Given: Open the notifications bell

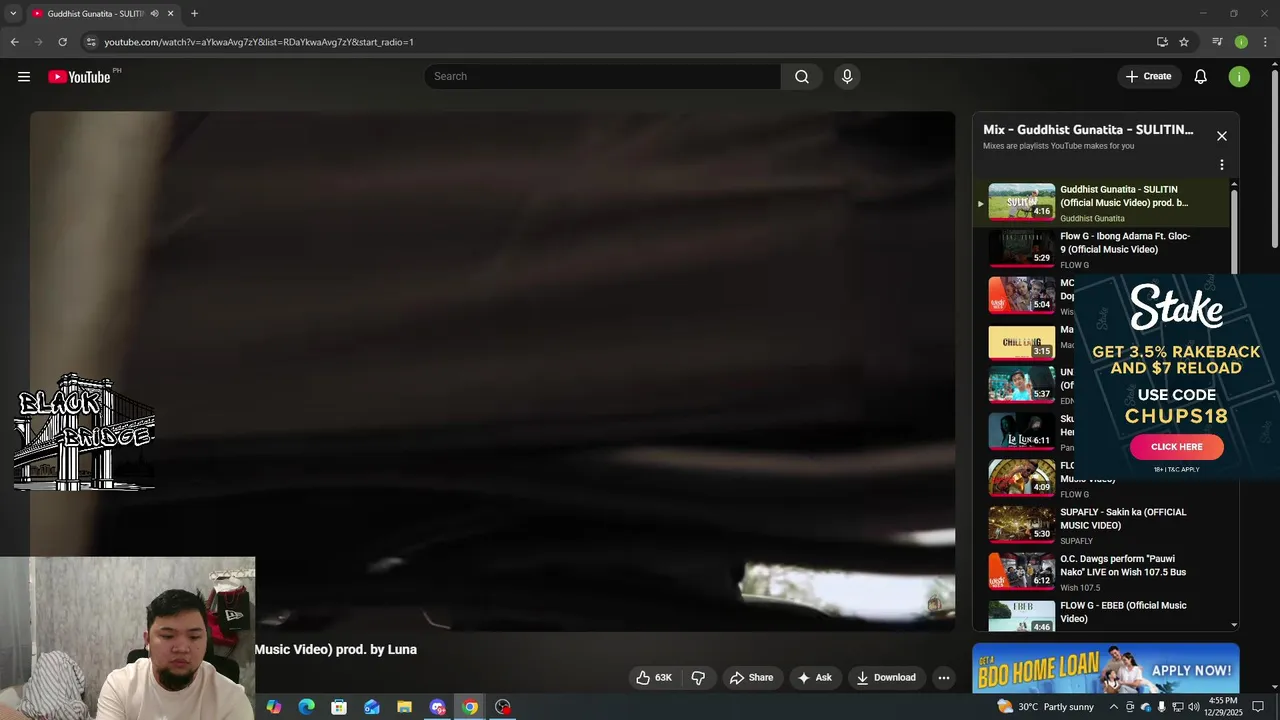Looking at the screenshot, I should [1201, 77].
